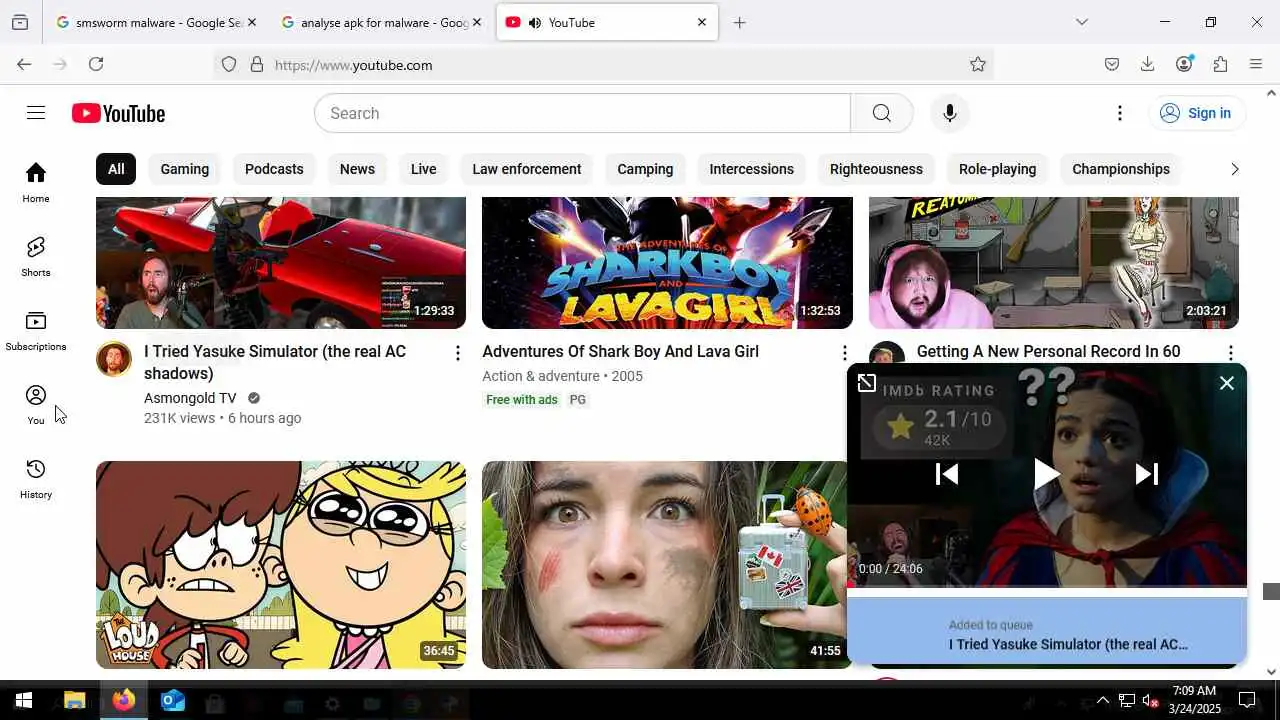Click the YouTube logo
The width and height of the screenshot is (1280, 720).
click(x=118, y=113)
